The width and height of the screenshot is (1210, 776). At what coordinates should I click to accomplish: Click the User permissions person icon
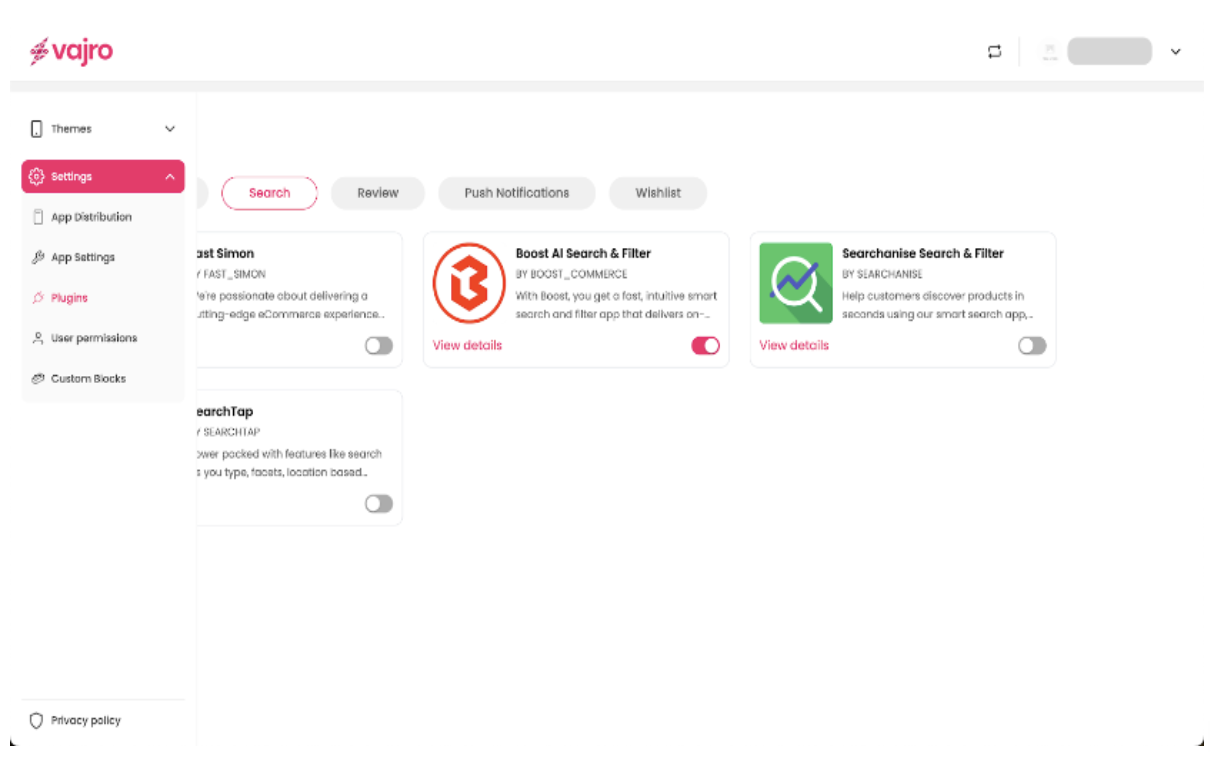click(x=38, y=338)
